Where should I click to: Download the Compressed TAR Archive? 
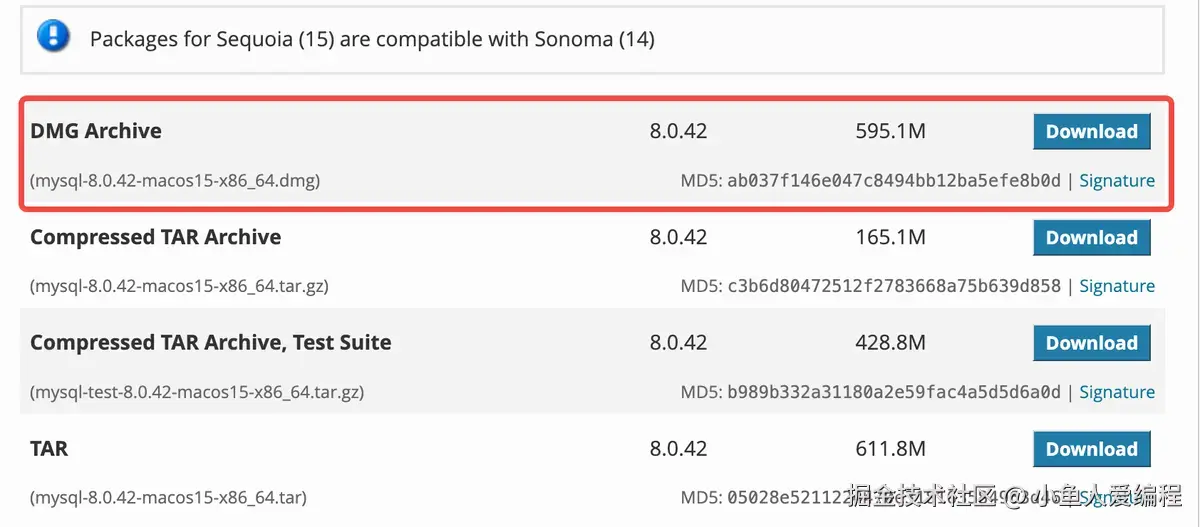pos(1091,238)
